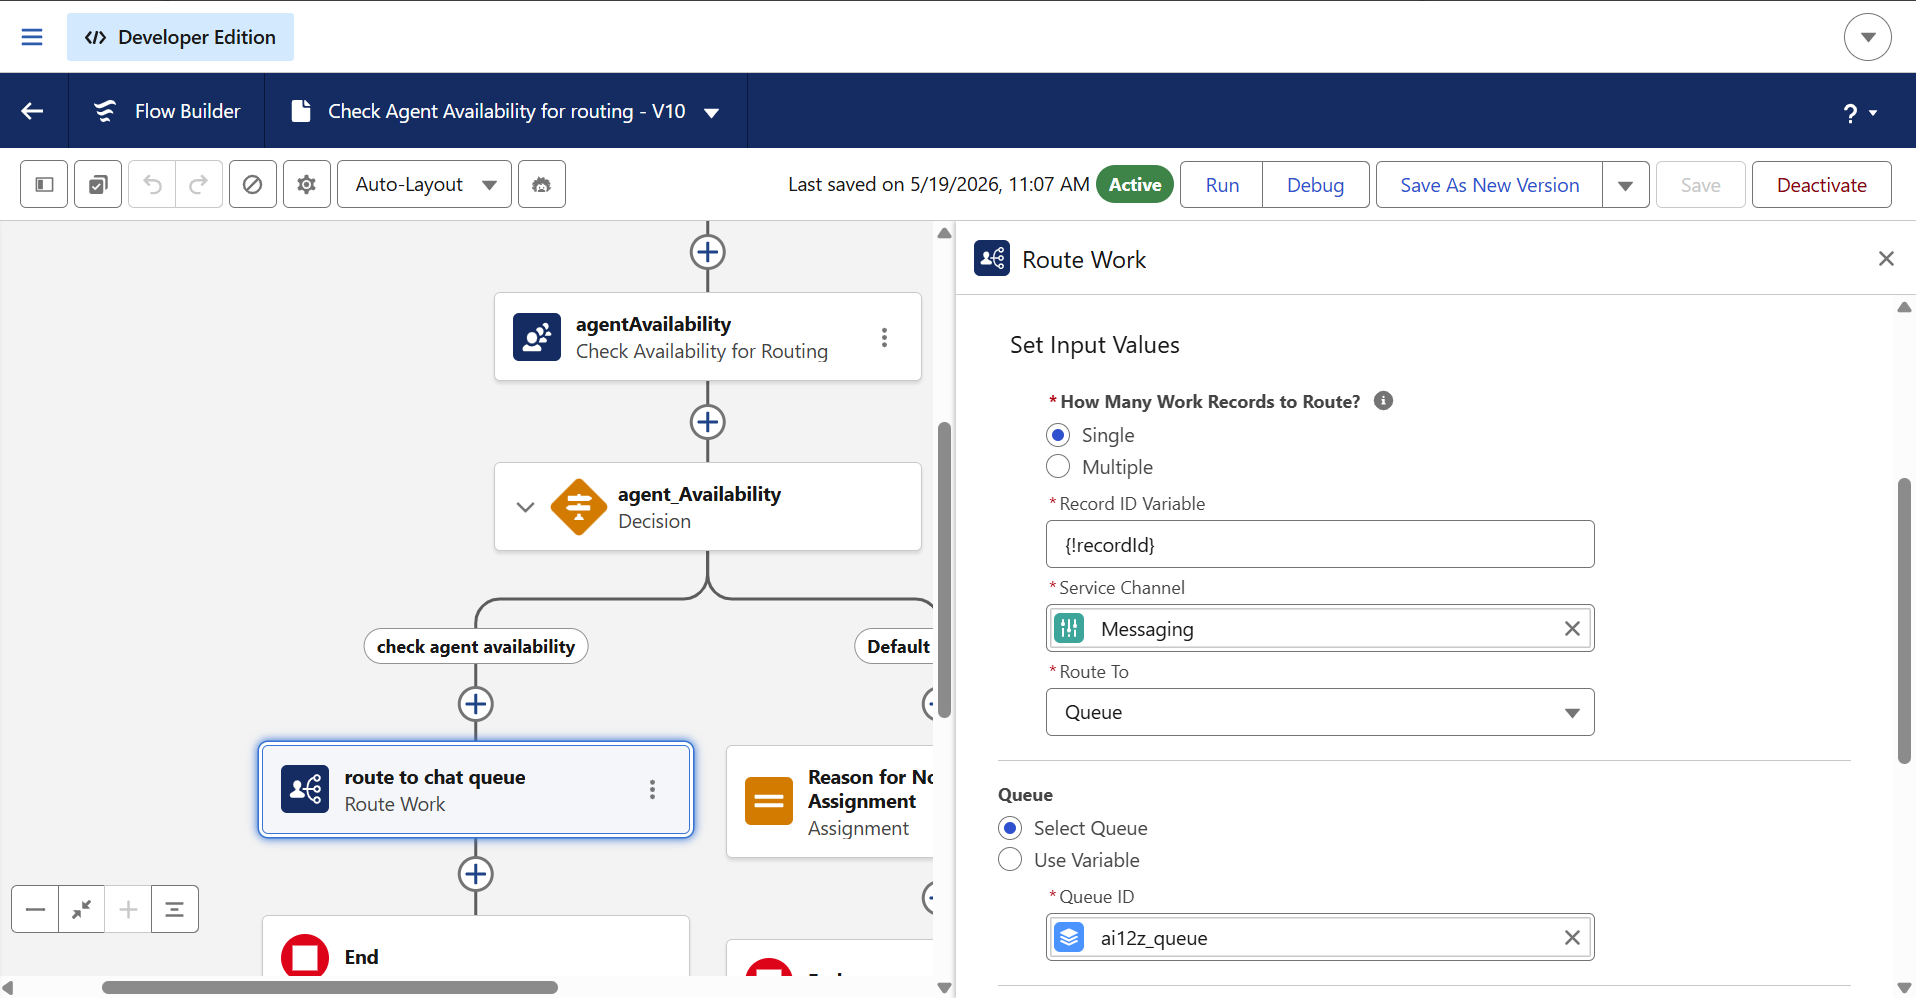
Task: Select the route to chat queue label
Action: click(435, 777)
